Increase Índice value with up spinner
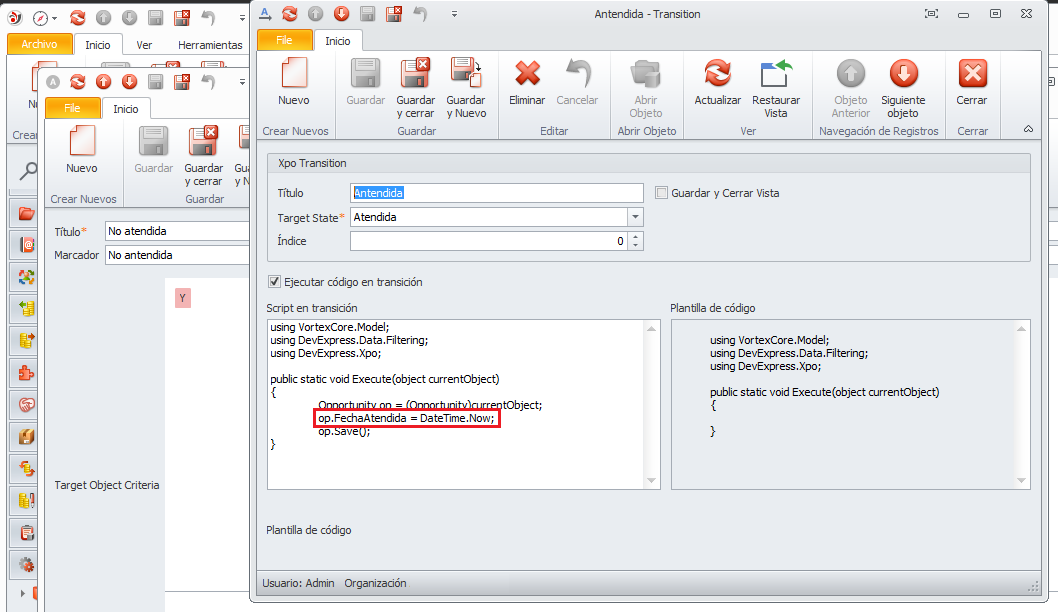Viewport: 1058px width, 612px height. [637, 237]
